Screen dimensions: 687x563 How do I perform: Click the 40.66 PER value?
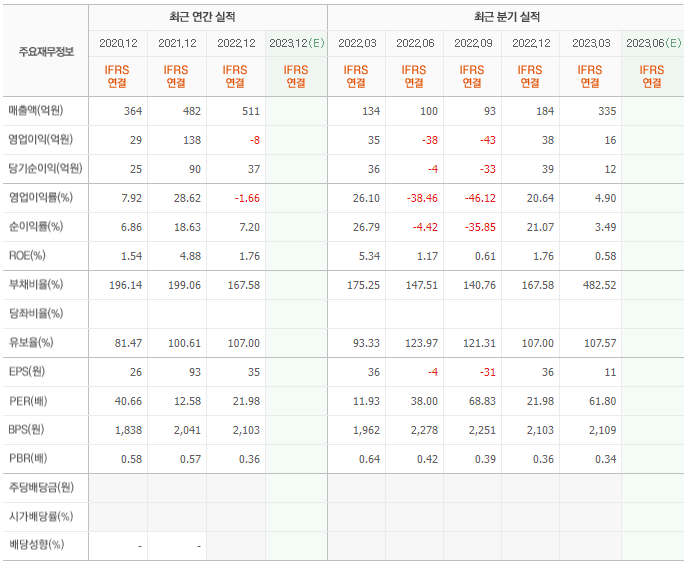point(128,401)
